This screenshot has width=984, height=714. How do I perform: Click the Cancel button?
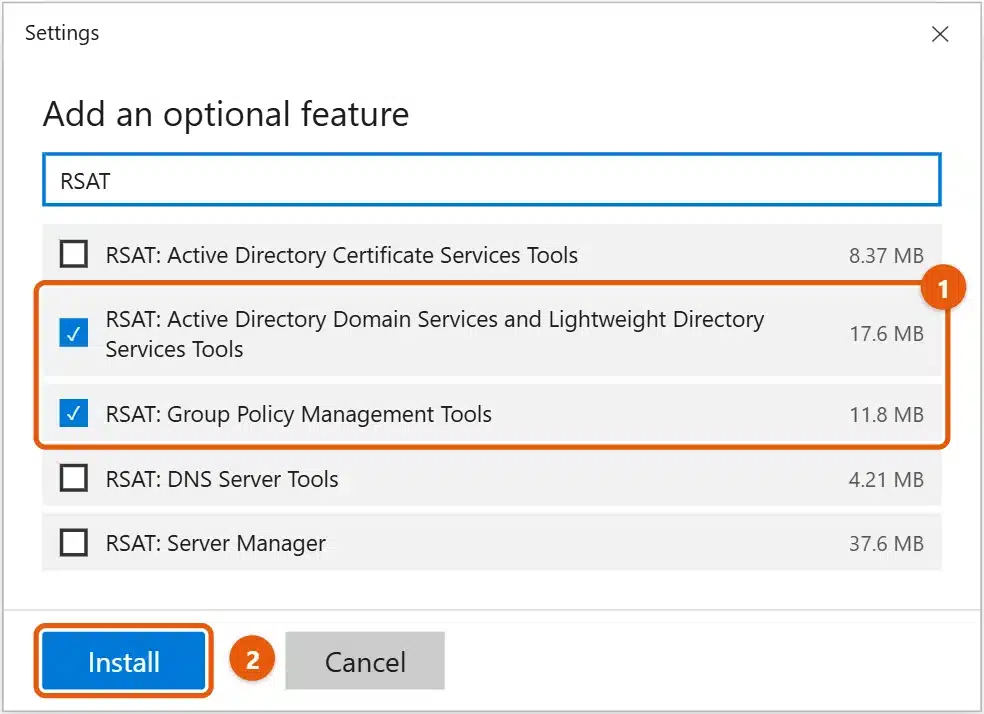pyautogui.click(x=365, y=661)
